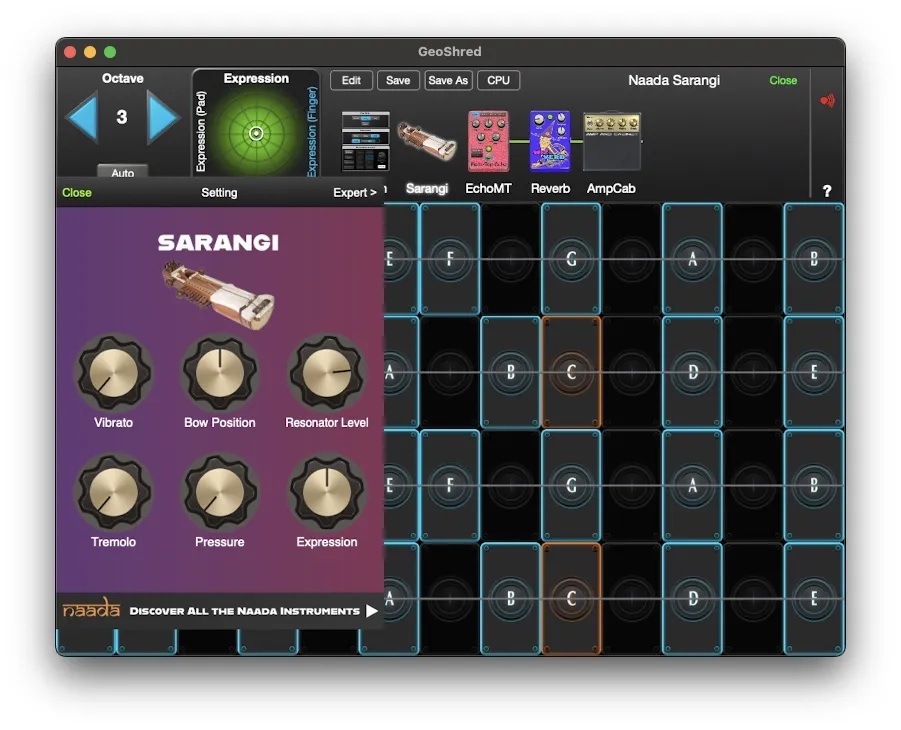Click the Sarangi instrument picture in panel

[x=218, y=294]
